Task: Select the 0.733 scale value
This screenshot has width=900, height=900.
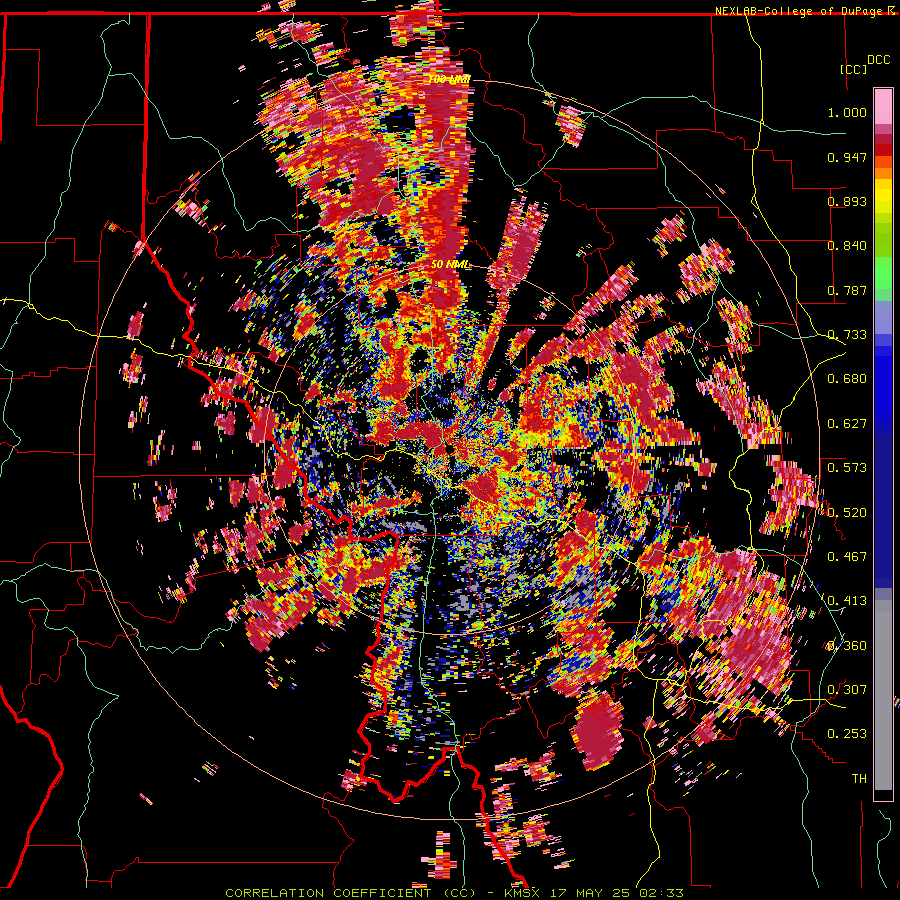Action: pos(847,335)
